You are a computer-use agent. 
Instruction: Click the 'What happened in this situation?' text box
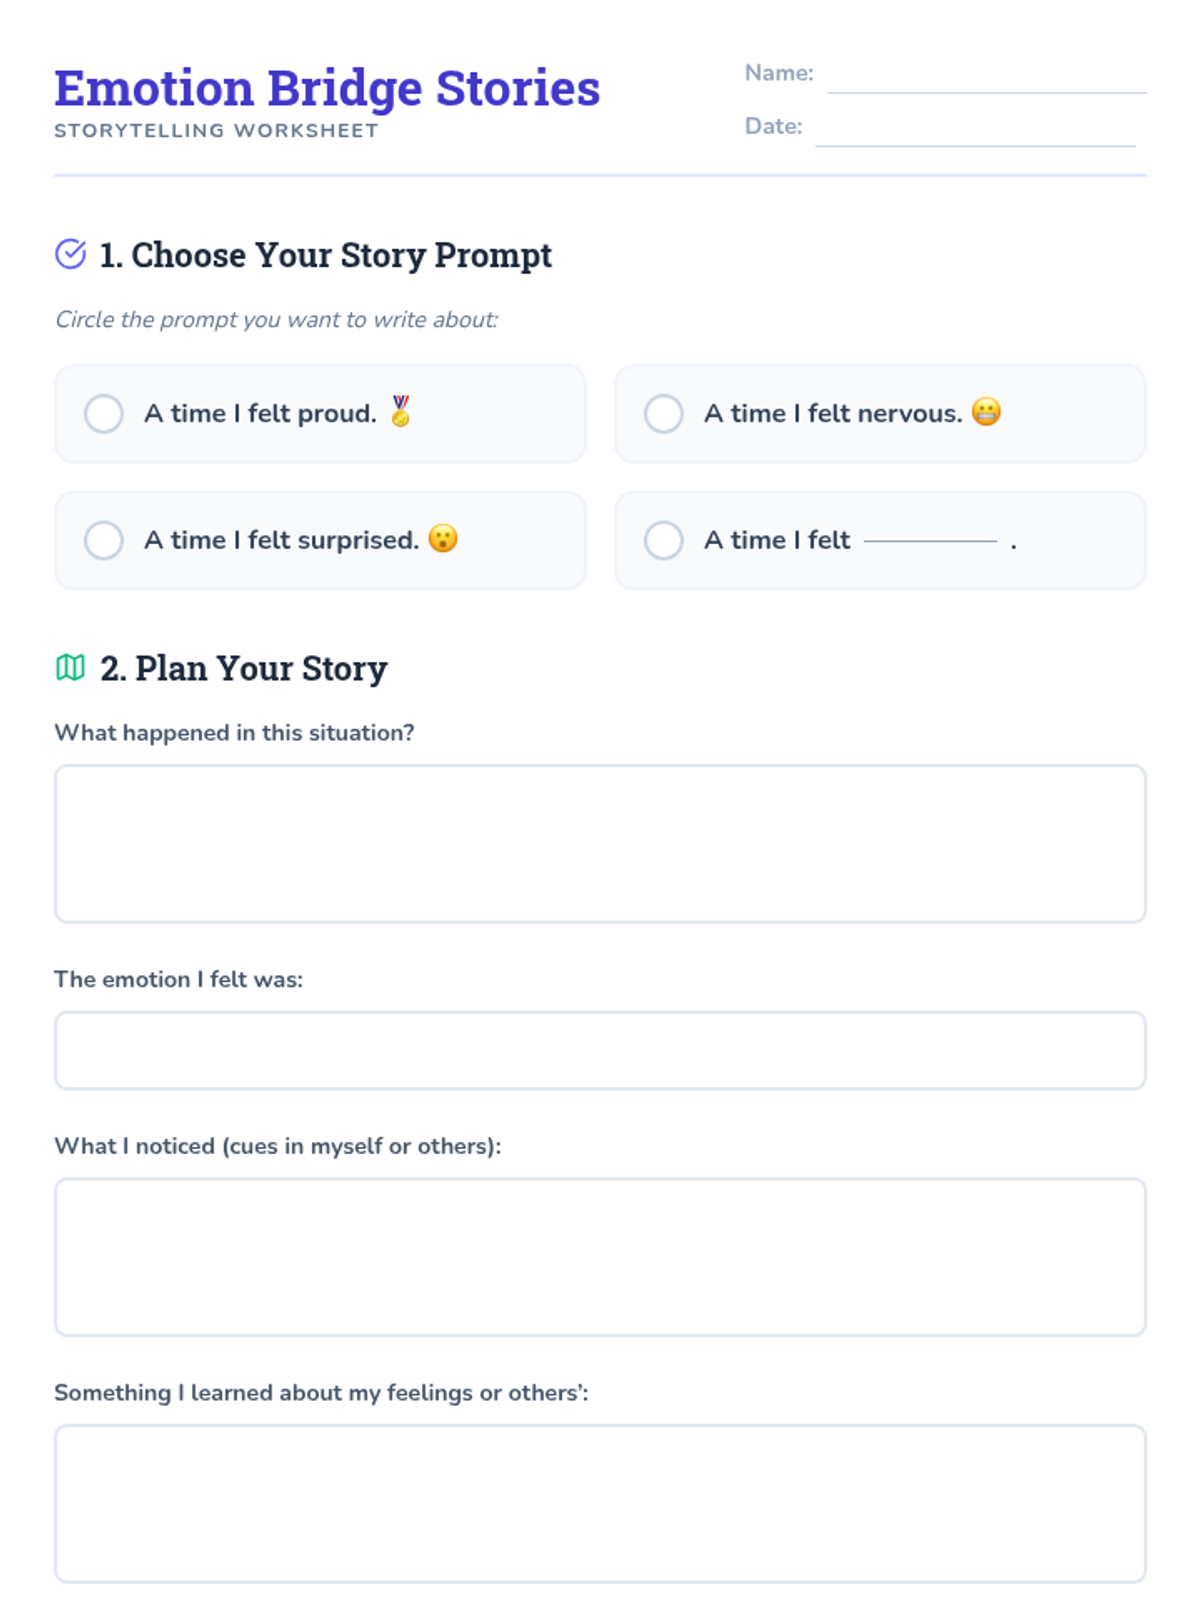pyautogui.click(x=600, y=843)
